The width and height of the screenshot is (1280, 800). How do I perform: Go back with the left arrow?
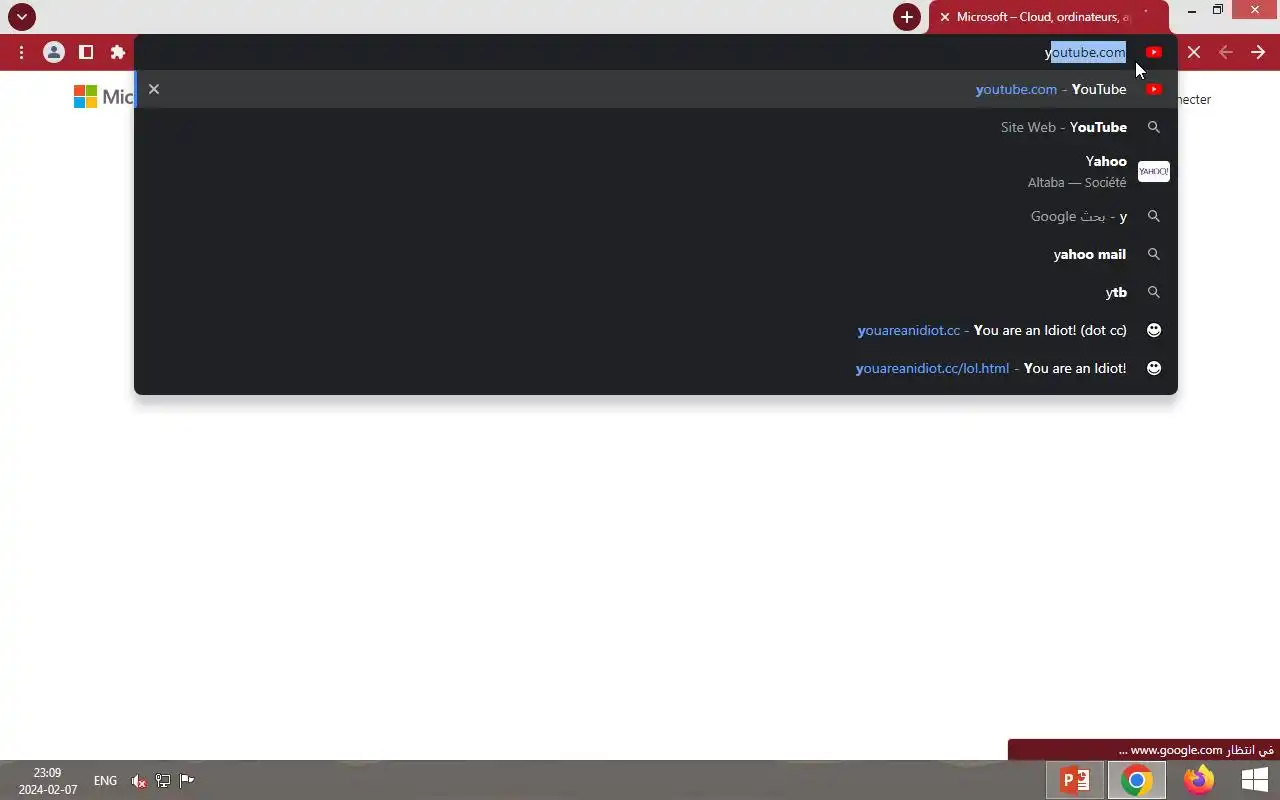click(x=1226, y=52)
